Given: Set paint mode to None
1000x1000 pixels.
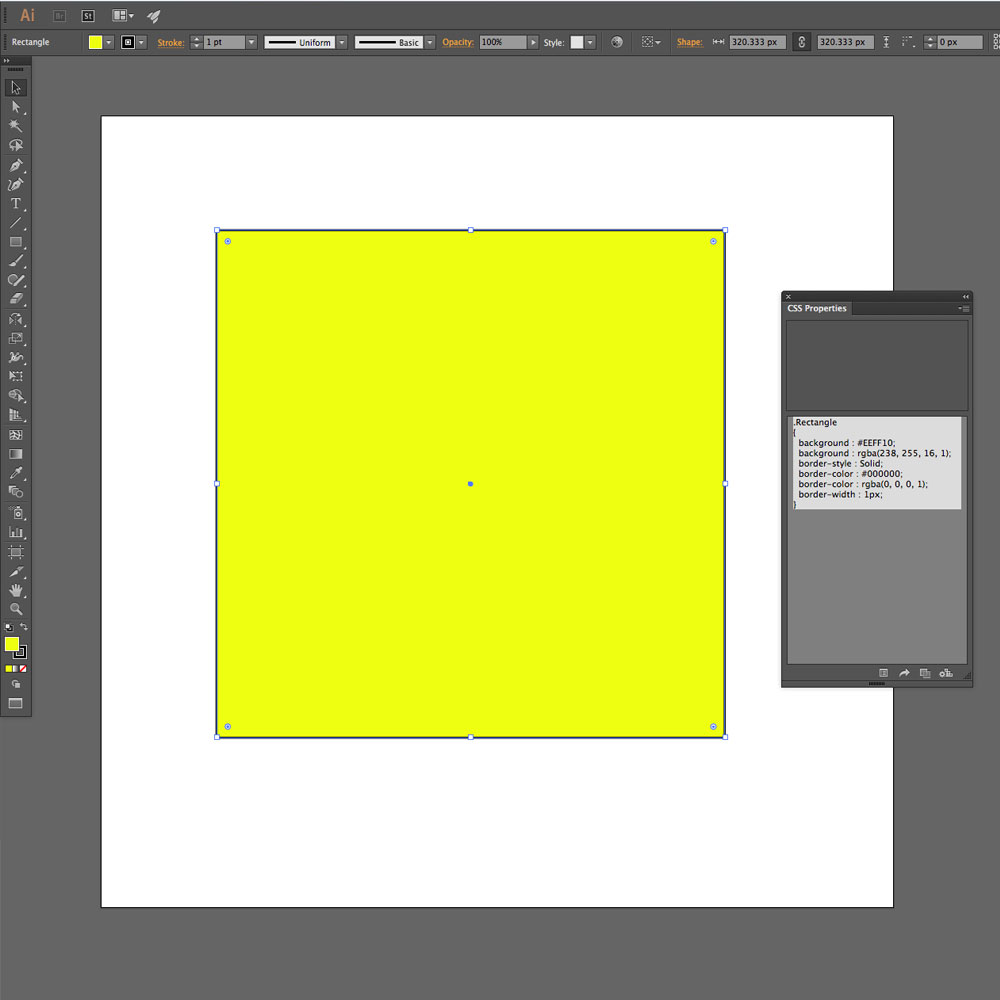Looking at the screenshot, I should coord(23,668).
